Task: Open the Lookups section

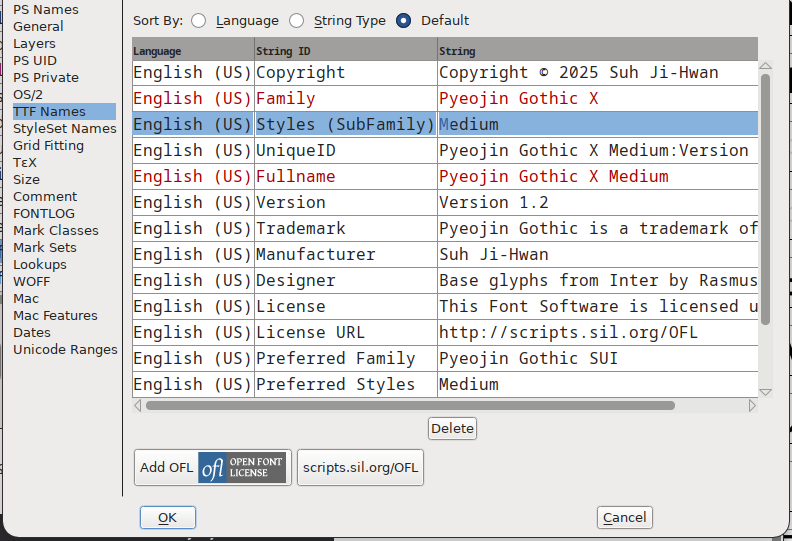Action: (40, 265)
